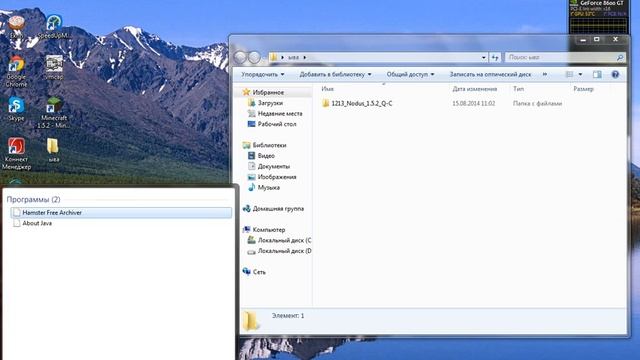The image size is (640, 360).
Task: Open About Java from search results
Action: pos(33,223)
